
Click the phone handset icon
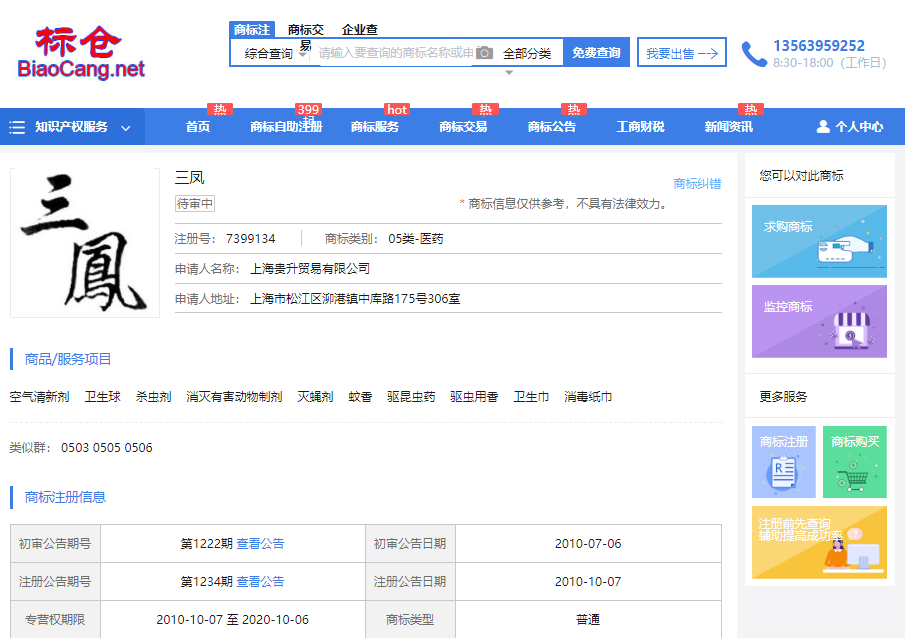754,54
